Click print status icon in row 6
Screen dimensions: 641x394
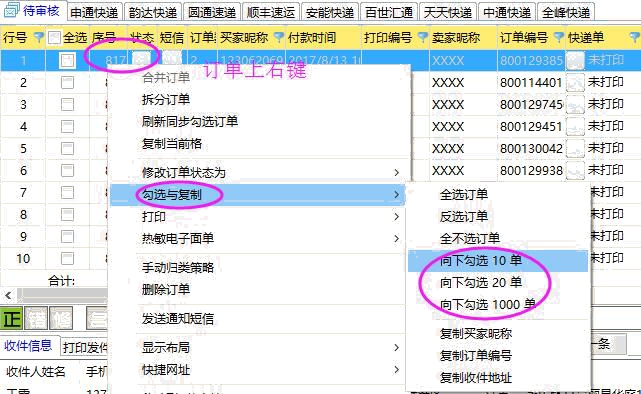[576, 170]
